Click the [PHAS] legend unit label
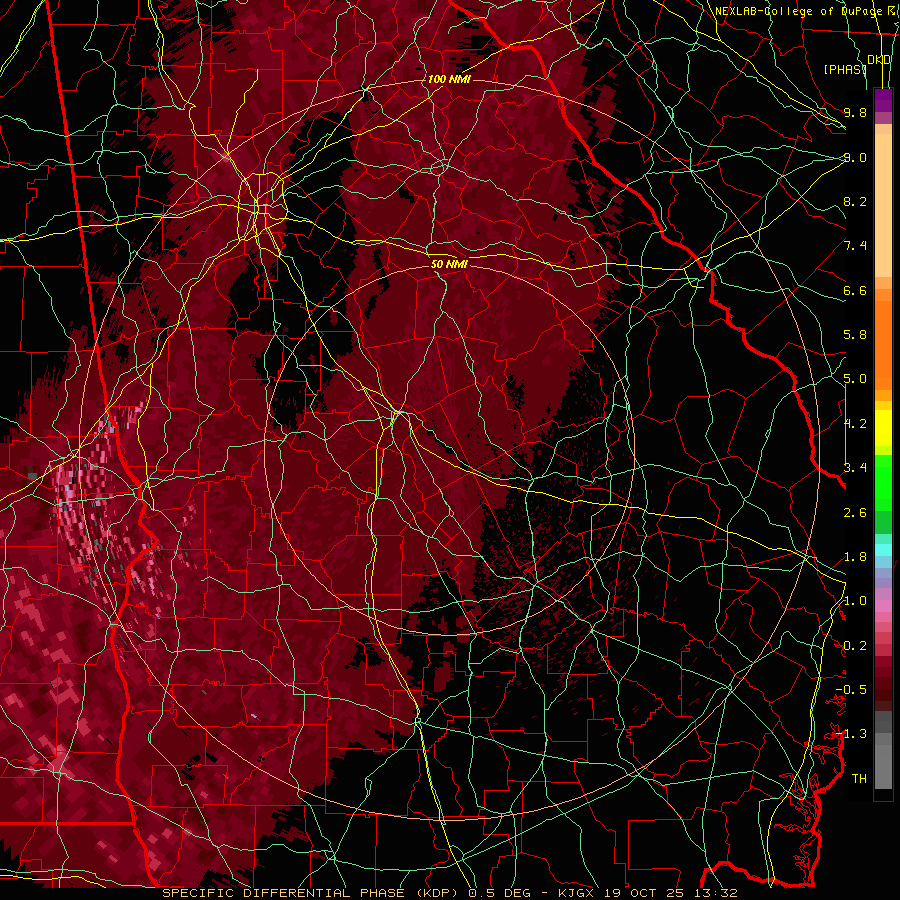This screenshot has height=900, width=900. [845, 69]
